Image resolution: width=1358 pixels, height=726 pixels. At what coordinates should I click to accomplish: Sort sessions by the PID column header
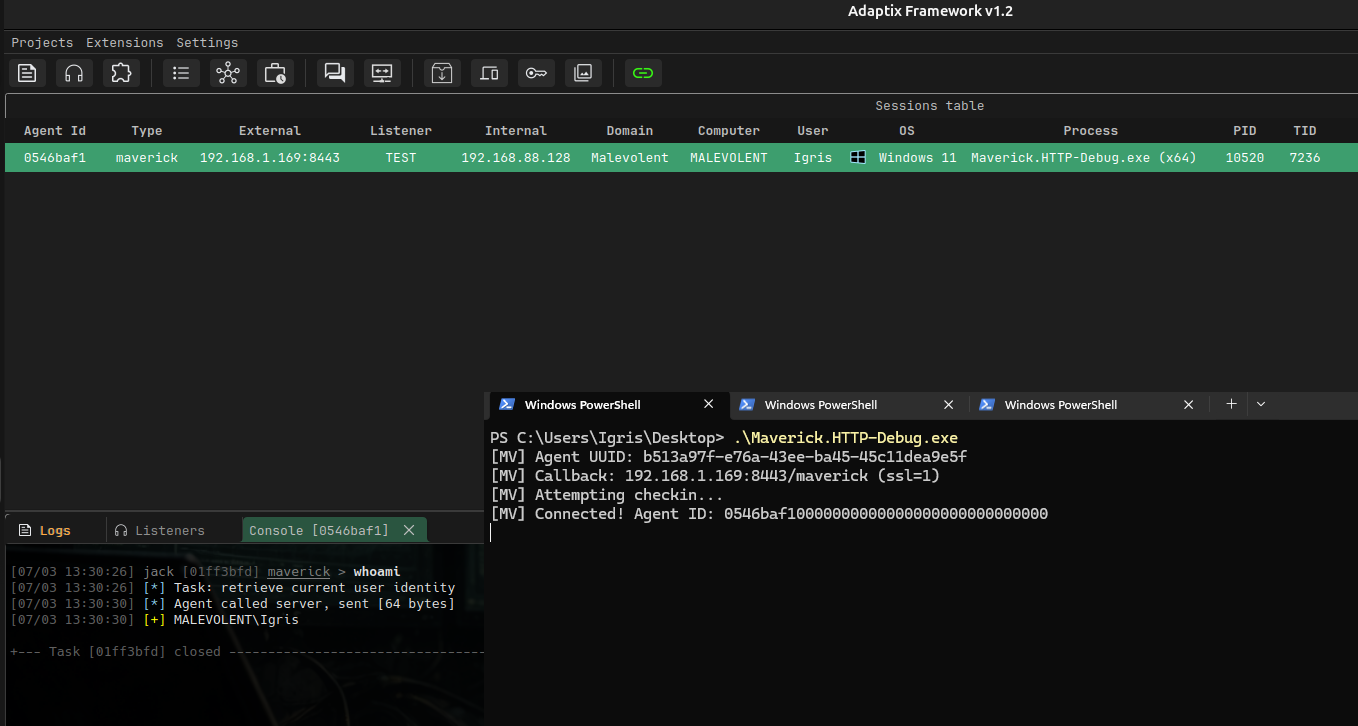coord(1244,131)
